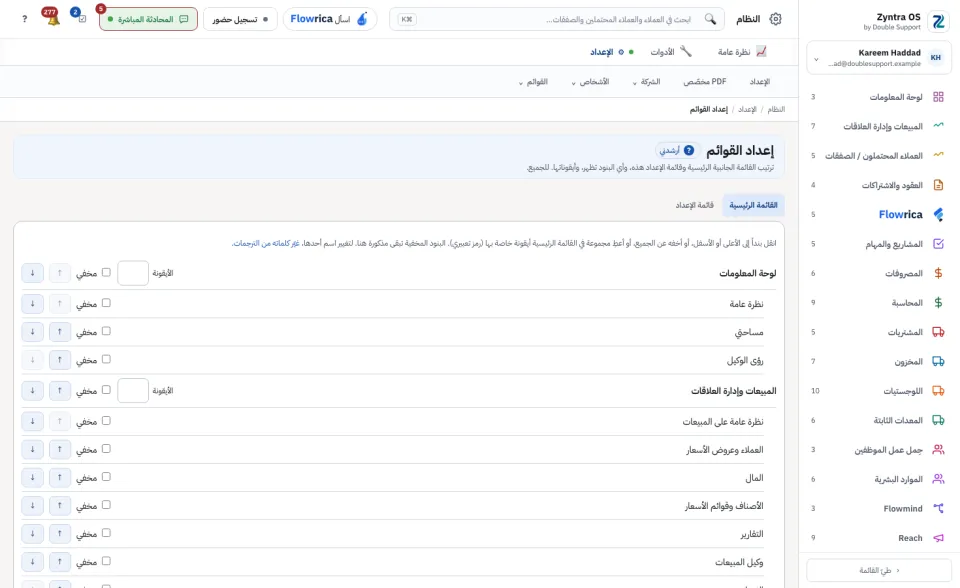Open العقود والاشتراكات sidebar item
Screen dimensions: 960x588
coord(879,185)
